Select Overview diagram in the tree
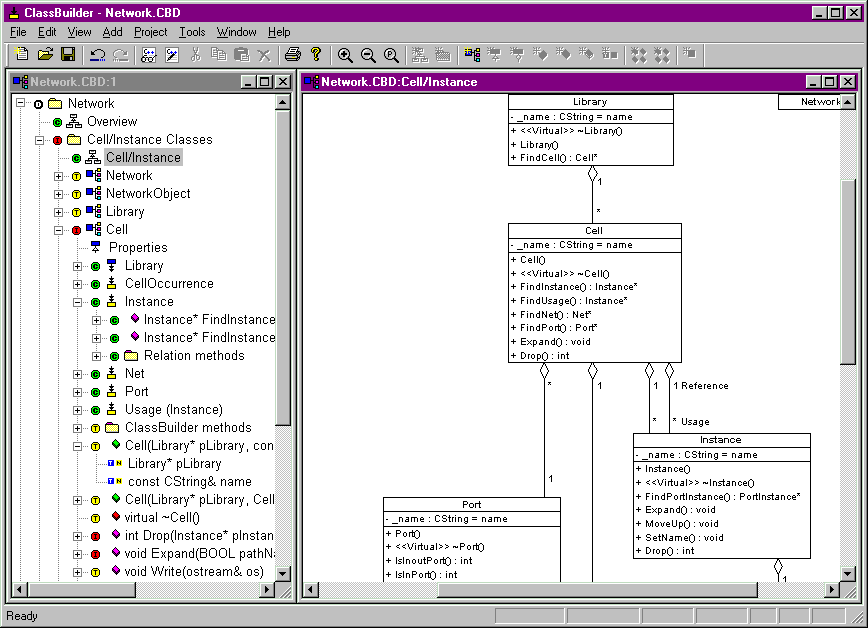 [x=112, y=122]
